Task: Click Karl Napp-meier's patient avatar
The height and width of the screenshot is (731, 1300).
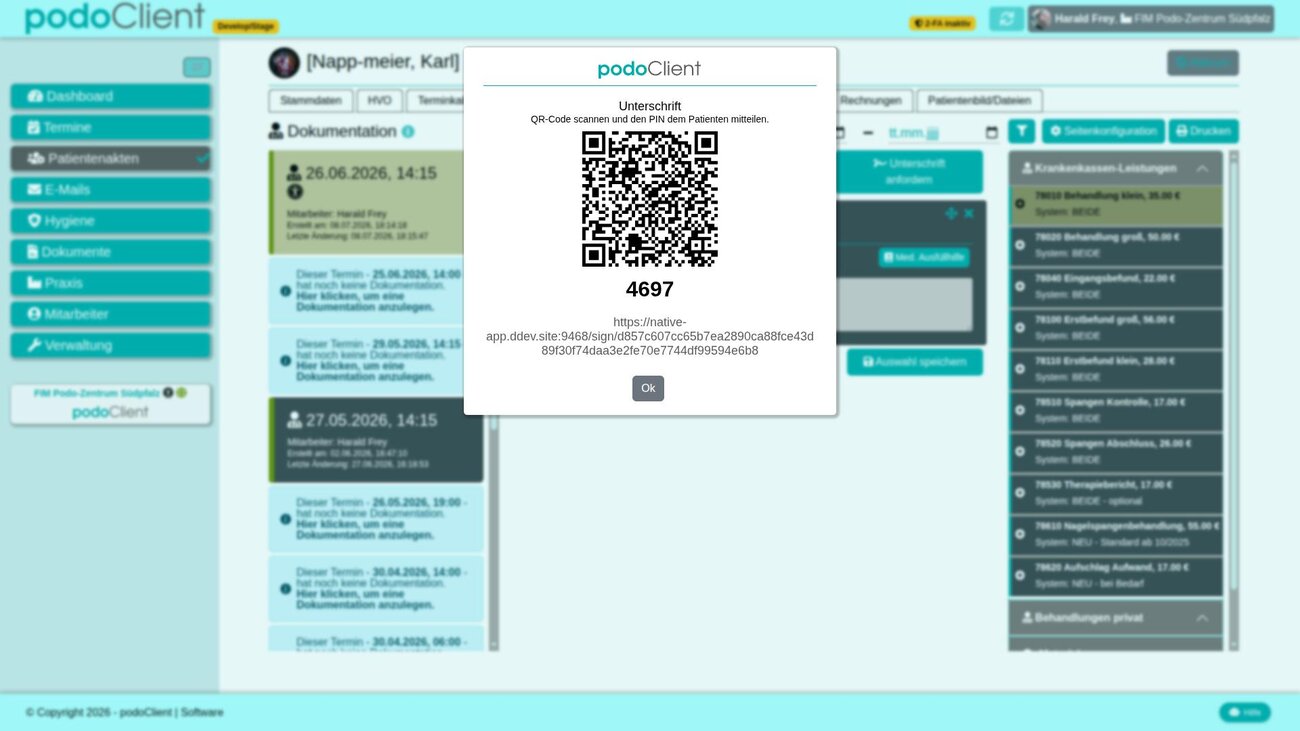Action: coord(284,63)
